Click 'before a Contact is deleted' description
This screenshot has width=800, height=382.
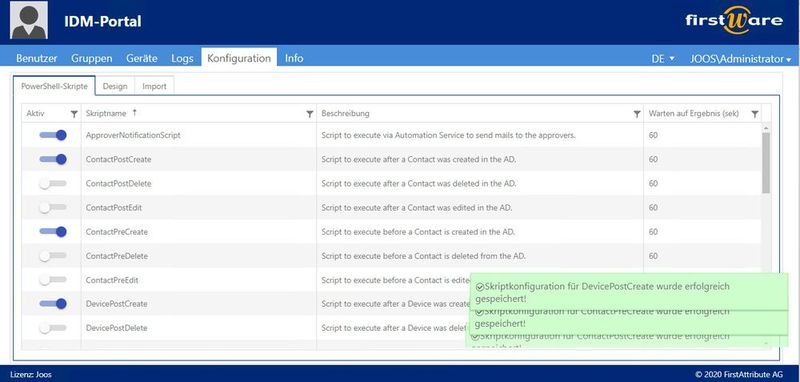423,256
